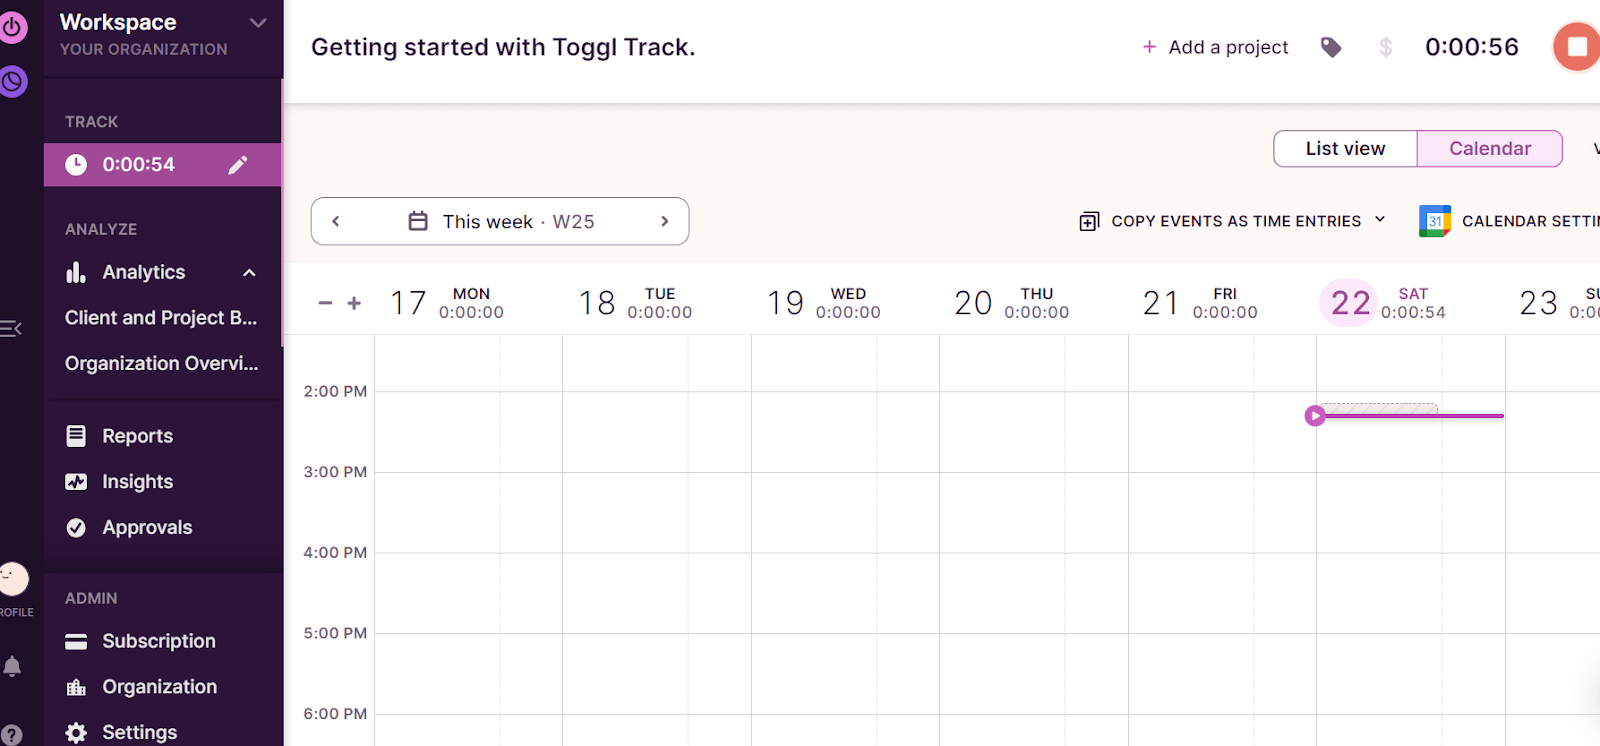Stop the running timer
This screenshot has height=746, width=1600.
(1575, 46)
